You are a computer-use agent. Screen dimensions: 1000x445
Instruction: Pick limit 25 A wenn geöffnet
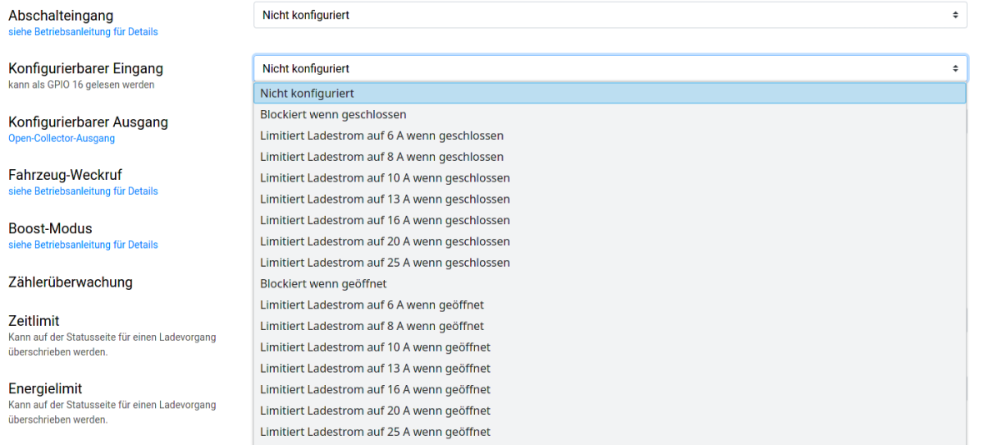tap(375, 432)
